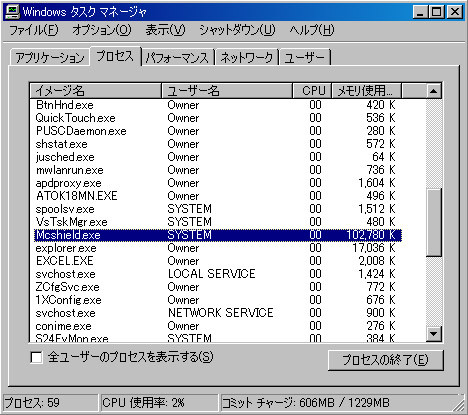
Task: Select the explorer.exe process row
Action: [218, 248]
